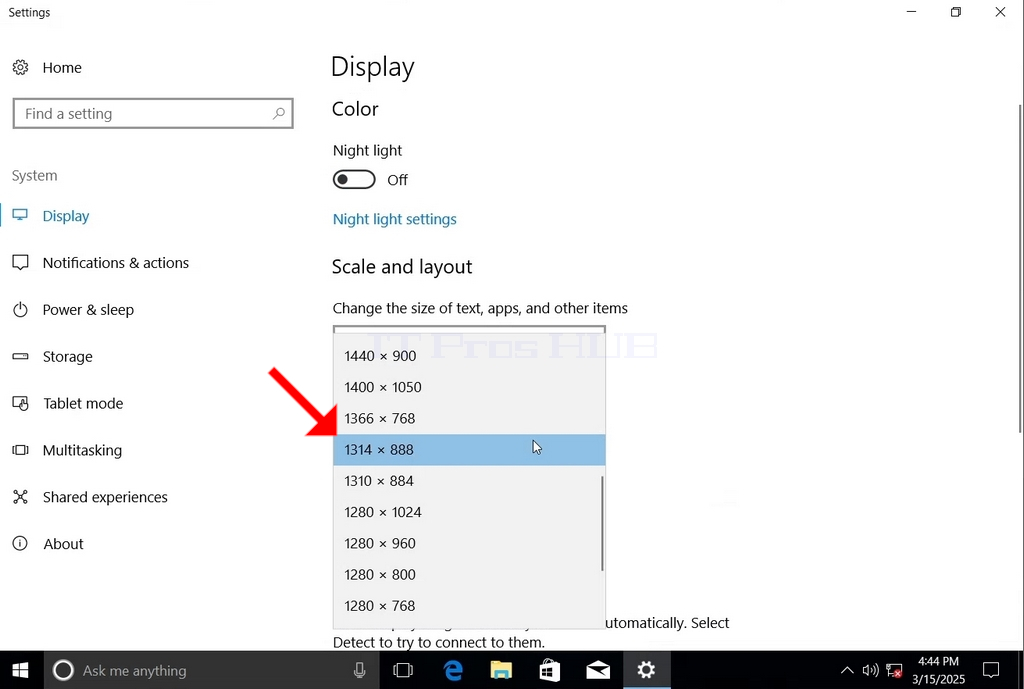Click the search magnifier icon
The image size is (1024, 689).
(x=279, y=114)
